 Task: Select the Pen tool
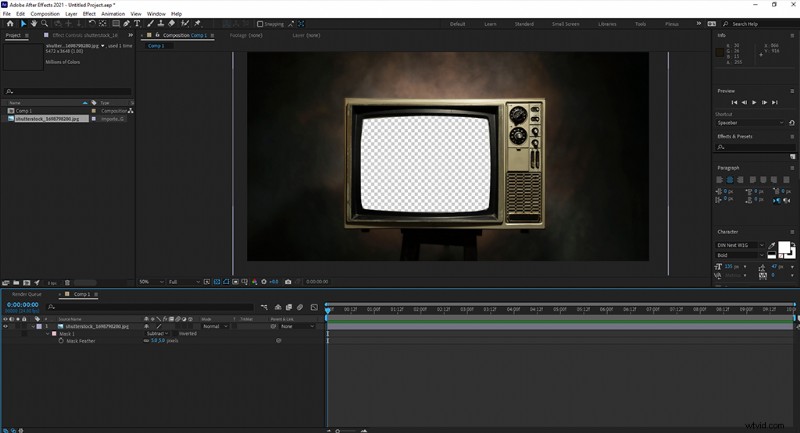[x=127, y=23]
